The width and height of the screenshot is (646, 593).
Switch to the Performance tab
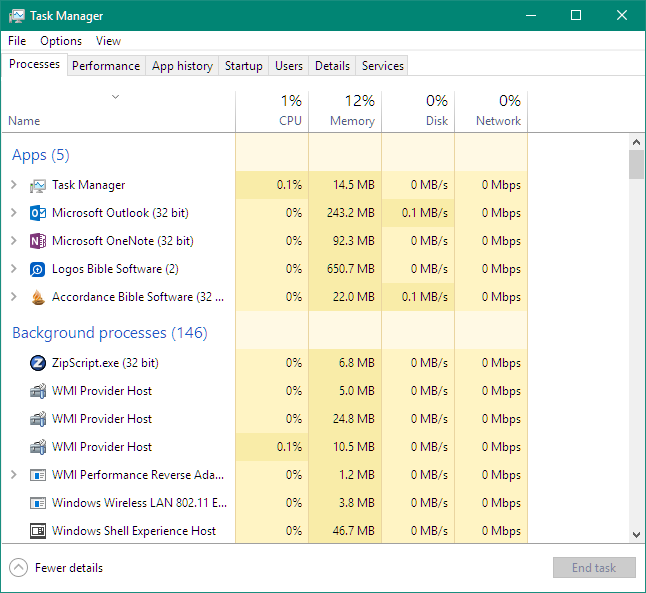tap(106, 66)
